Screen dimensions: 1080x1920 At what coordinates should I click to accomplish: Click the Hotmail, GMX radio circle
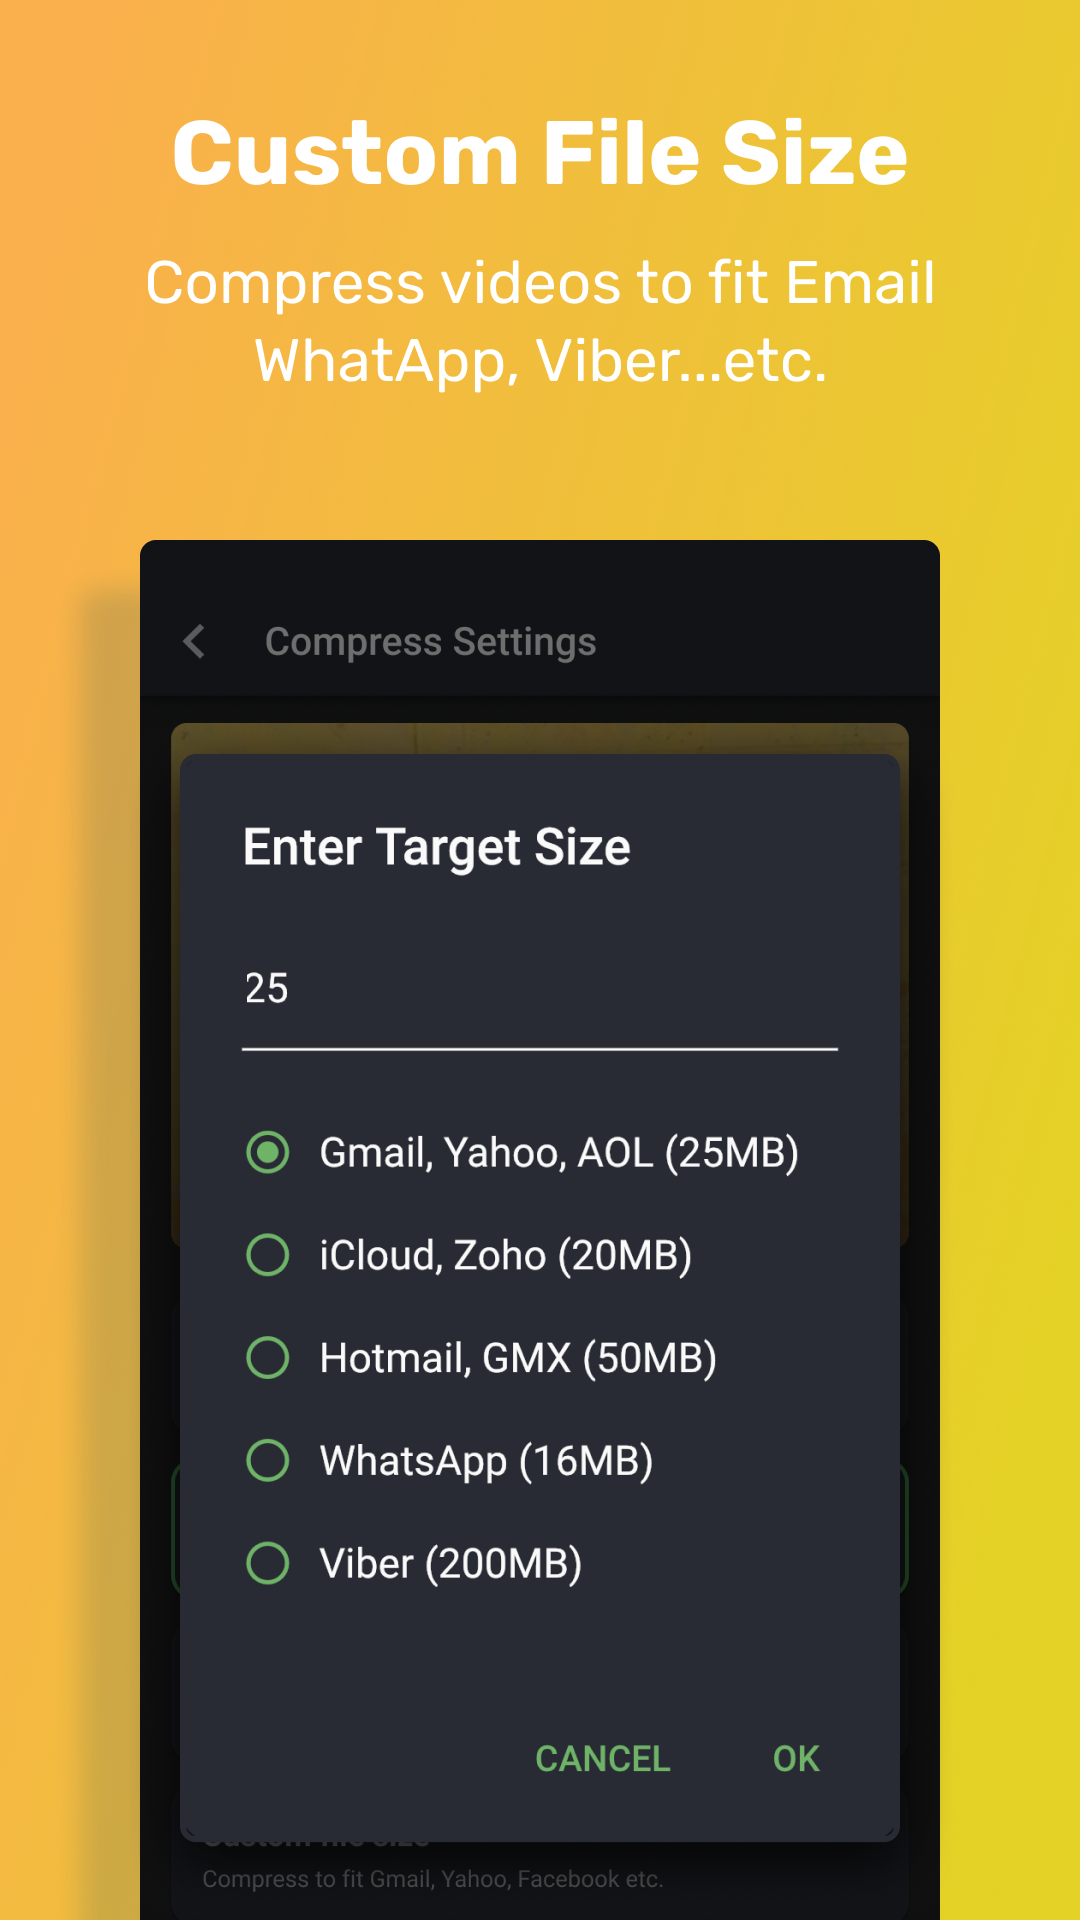coord(266,1357)
